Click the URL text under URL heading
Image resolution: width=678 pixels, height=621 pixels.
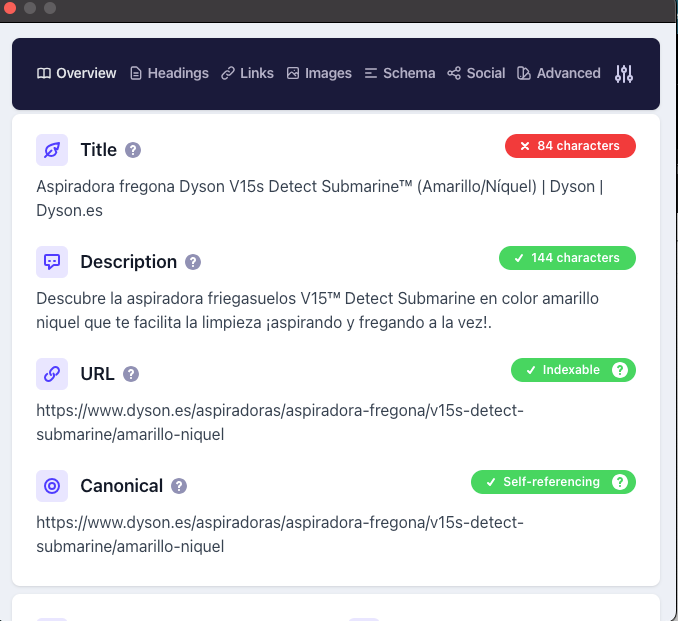coord(280,422)
